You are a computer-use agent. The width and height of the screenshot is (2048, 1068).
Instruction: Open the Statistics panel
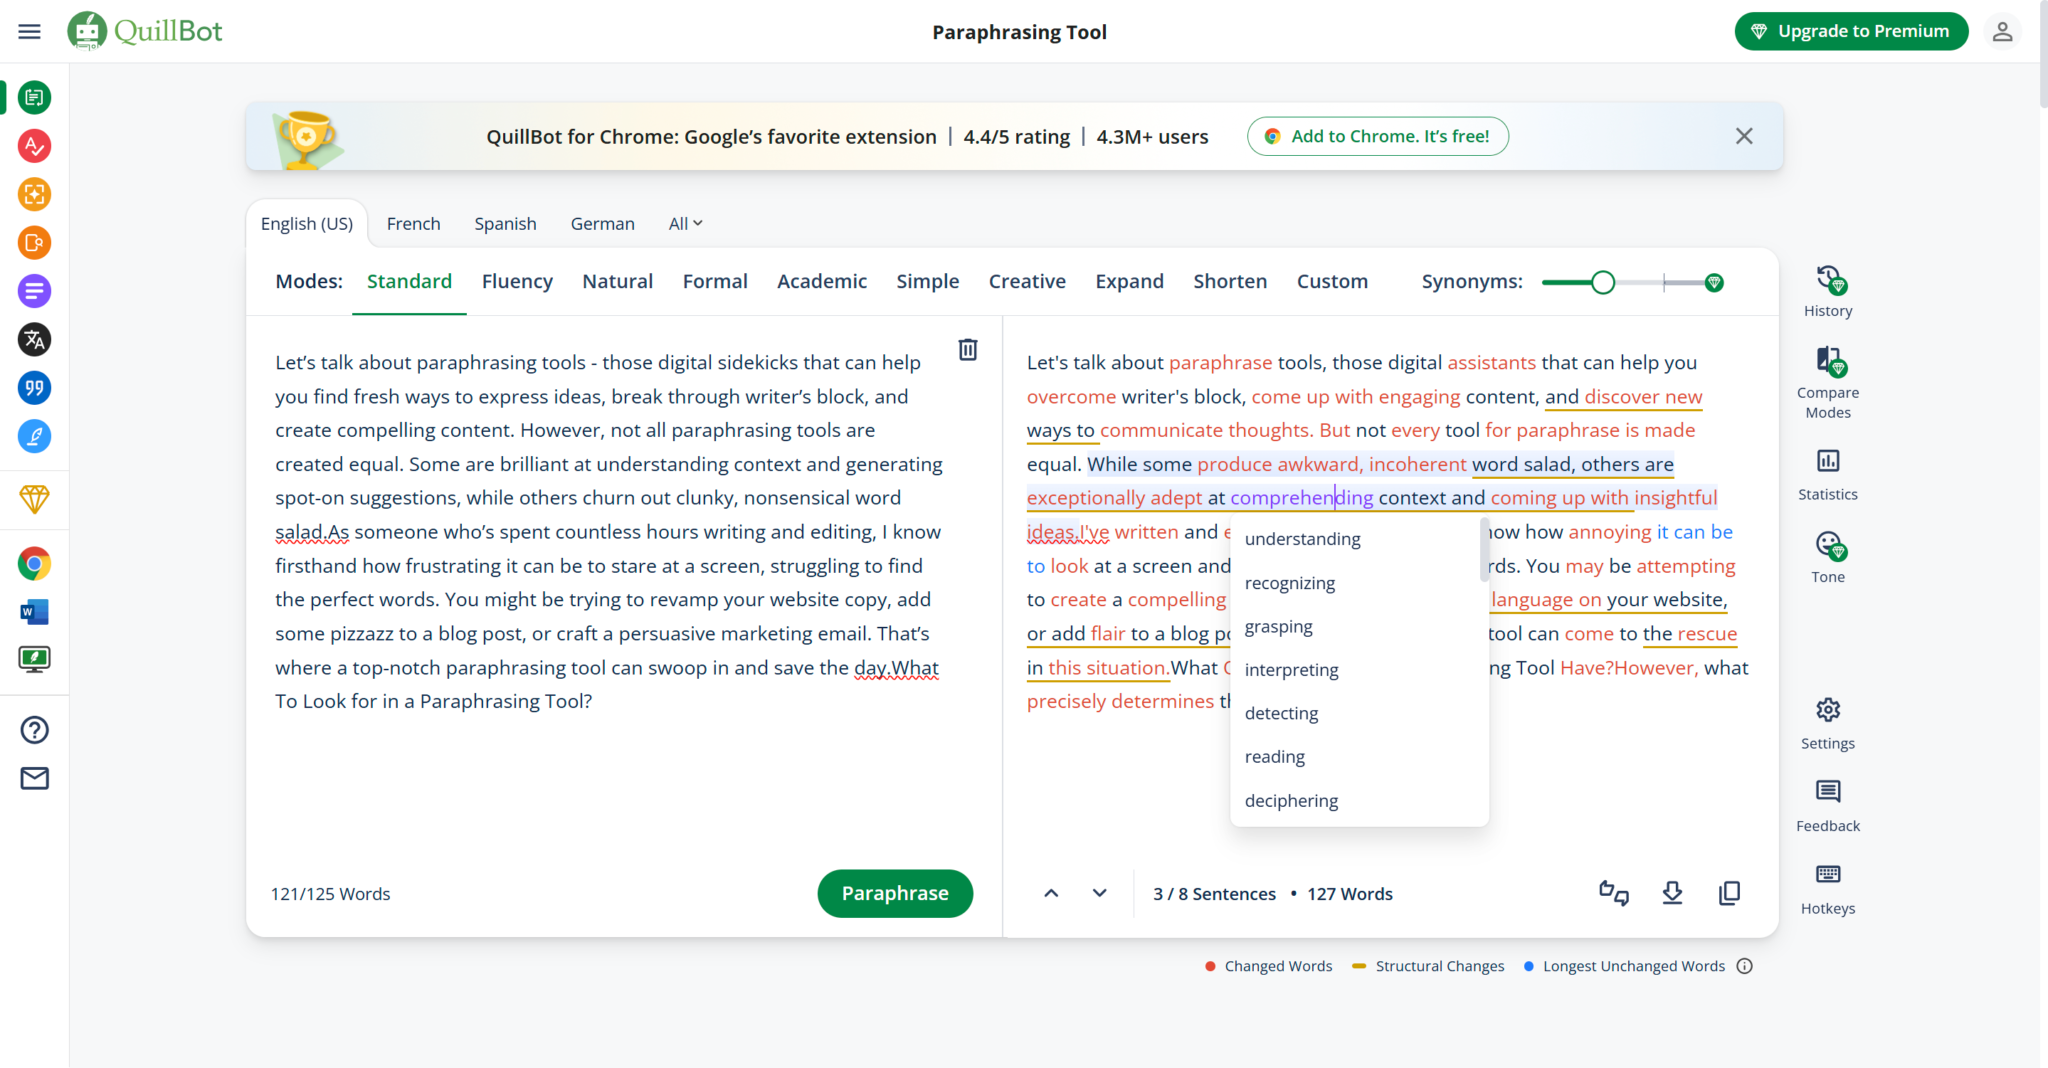[1828, 474]
